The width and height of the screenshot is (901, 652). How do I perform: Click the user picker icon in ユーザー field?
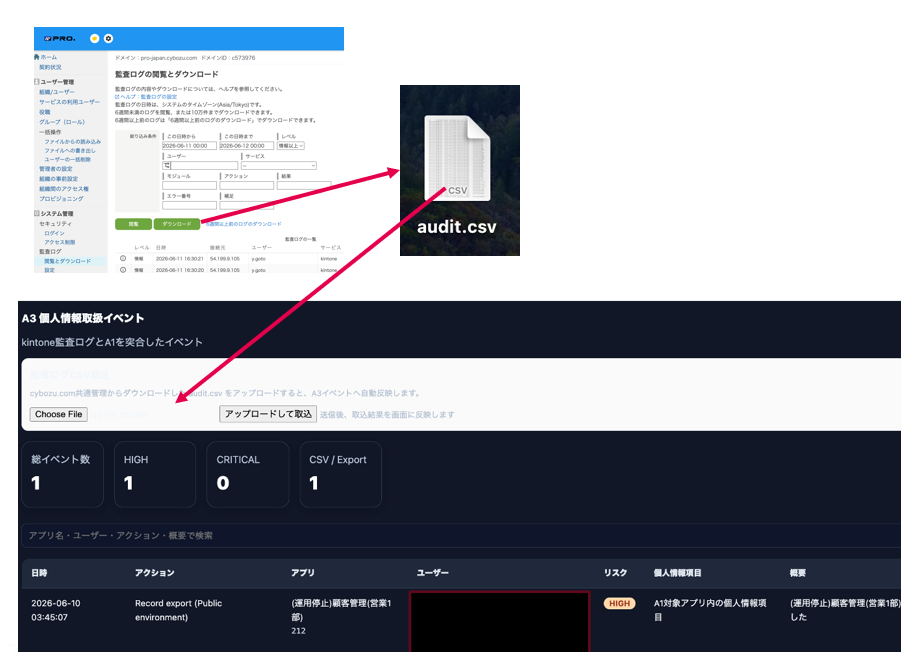167,165
